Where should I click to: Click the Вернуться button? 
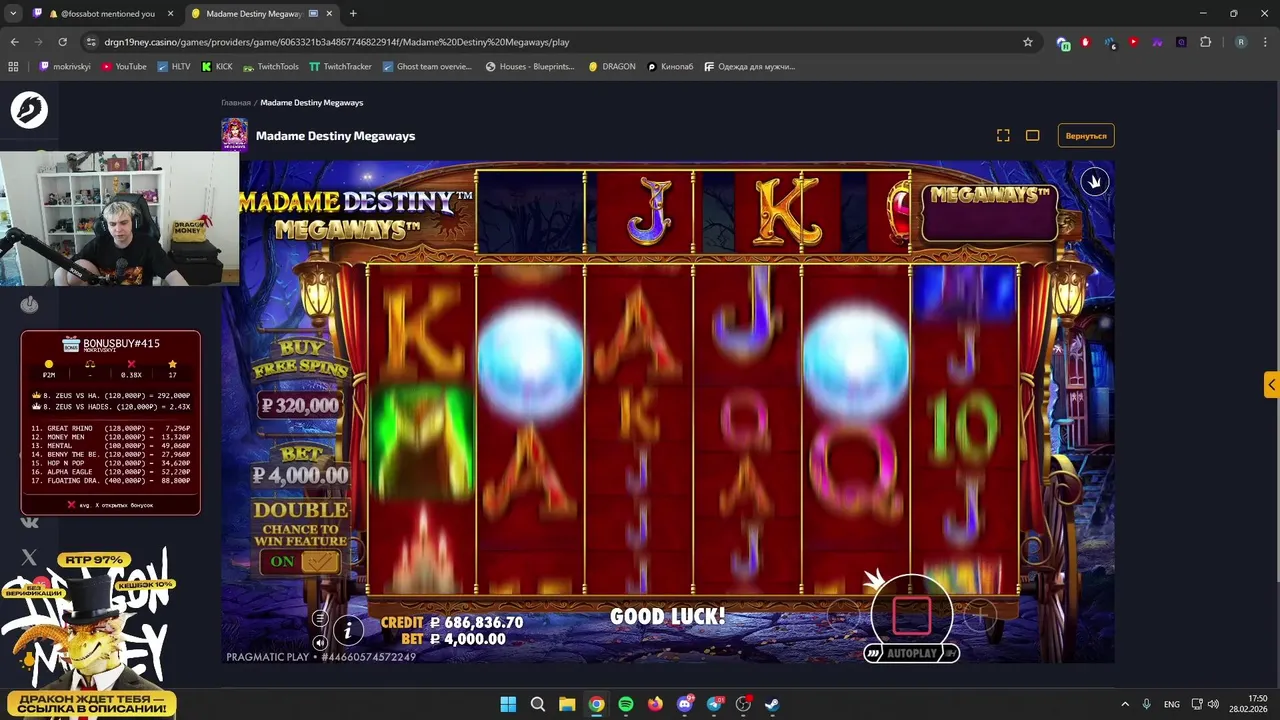click(1086, 135)
